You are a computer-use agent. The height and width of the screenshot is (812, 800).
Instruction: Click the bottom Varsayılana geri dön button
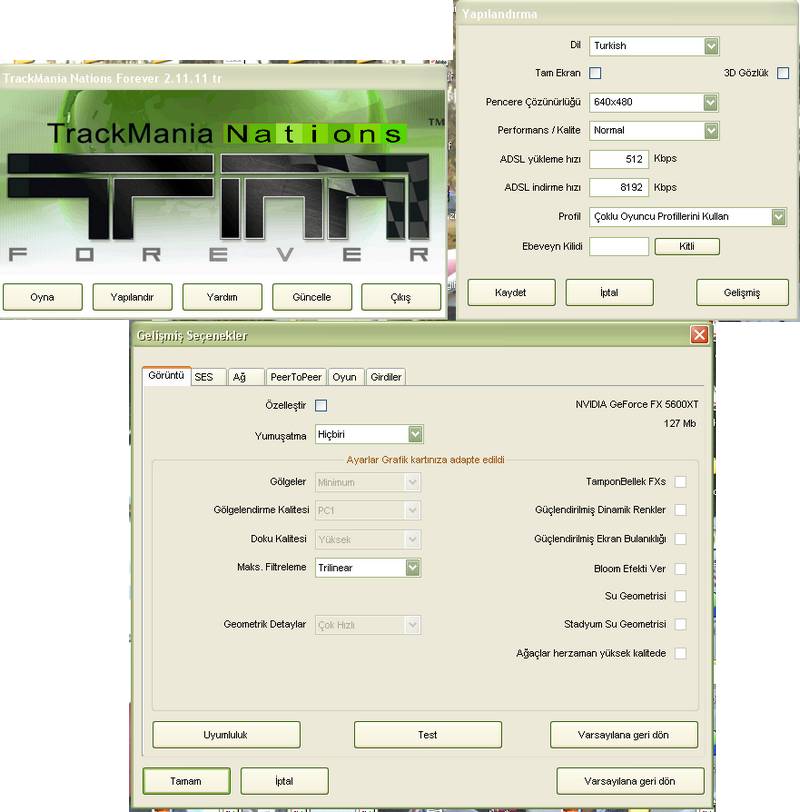point(630,781)
